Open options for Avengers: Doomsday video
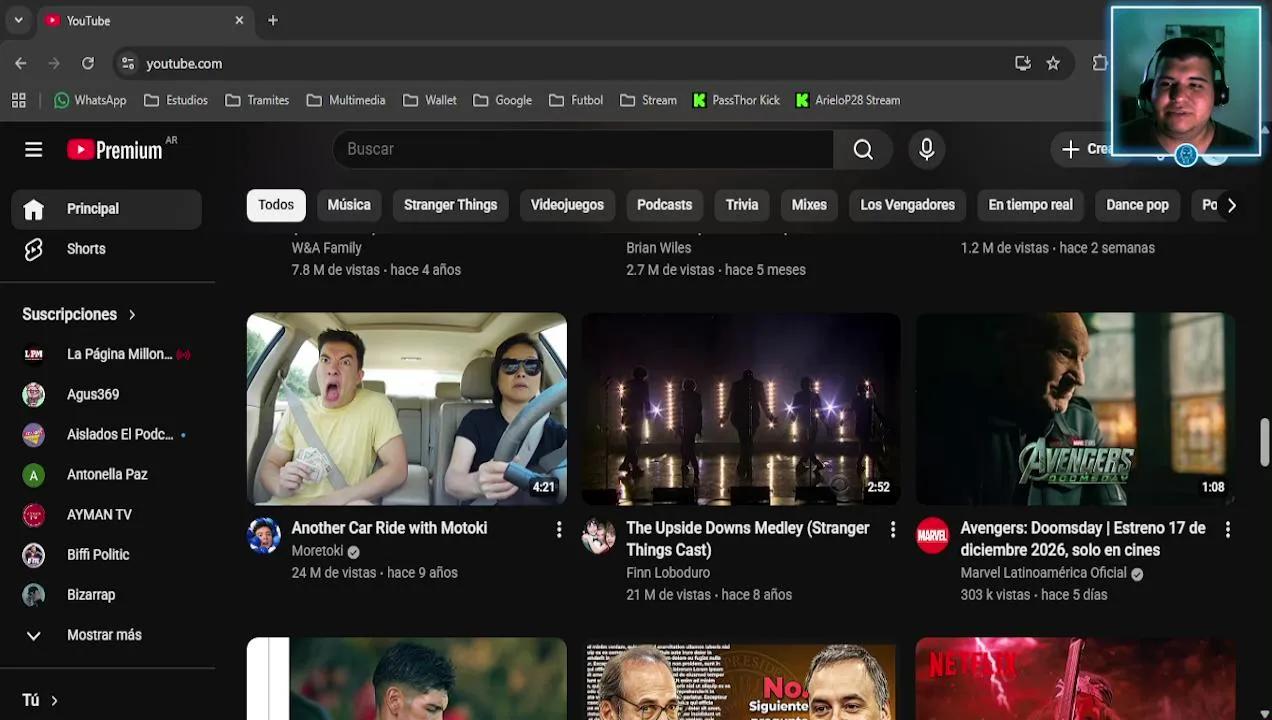Viewport: 1272px width, 720px height. (x=1227, y=530)
